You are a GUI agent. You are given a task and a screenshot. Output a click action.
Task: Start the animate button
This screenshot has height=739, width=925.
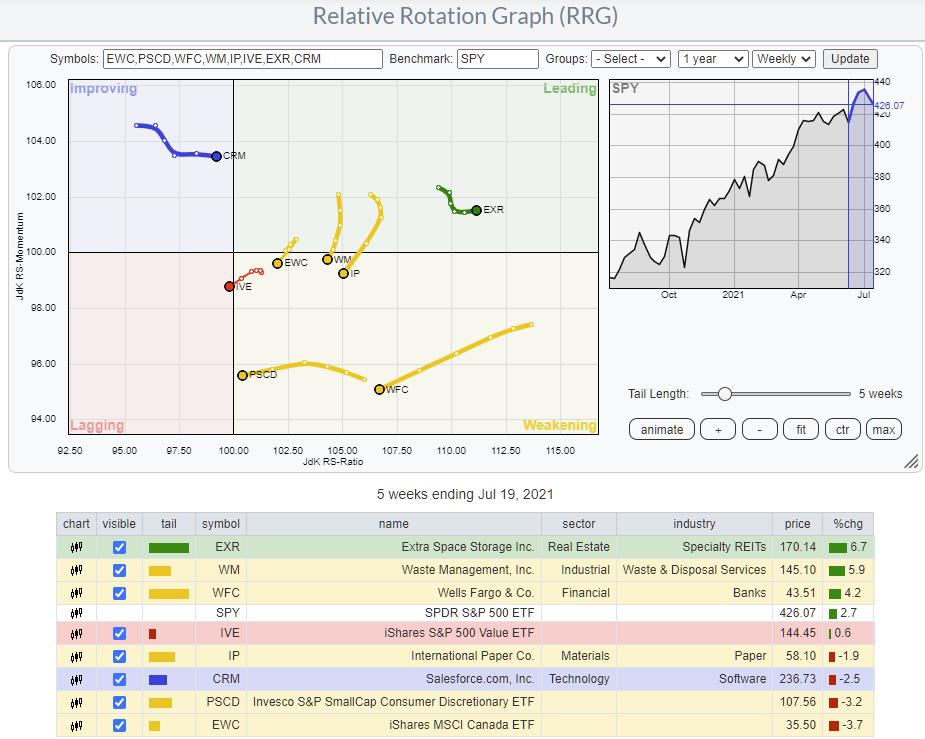(x=662, y=429)
